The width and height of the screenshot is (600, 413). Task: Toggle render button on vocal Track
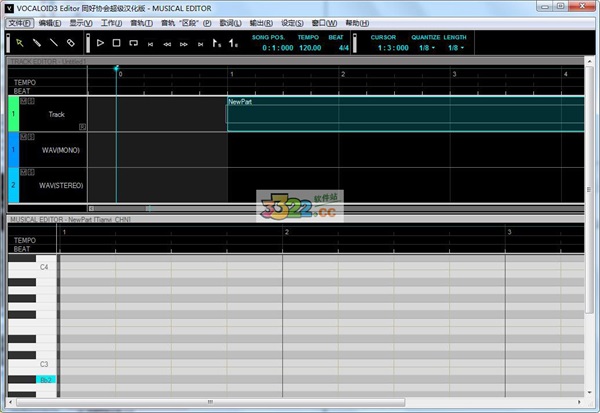(82, 126)
